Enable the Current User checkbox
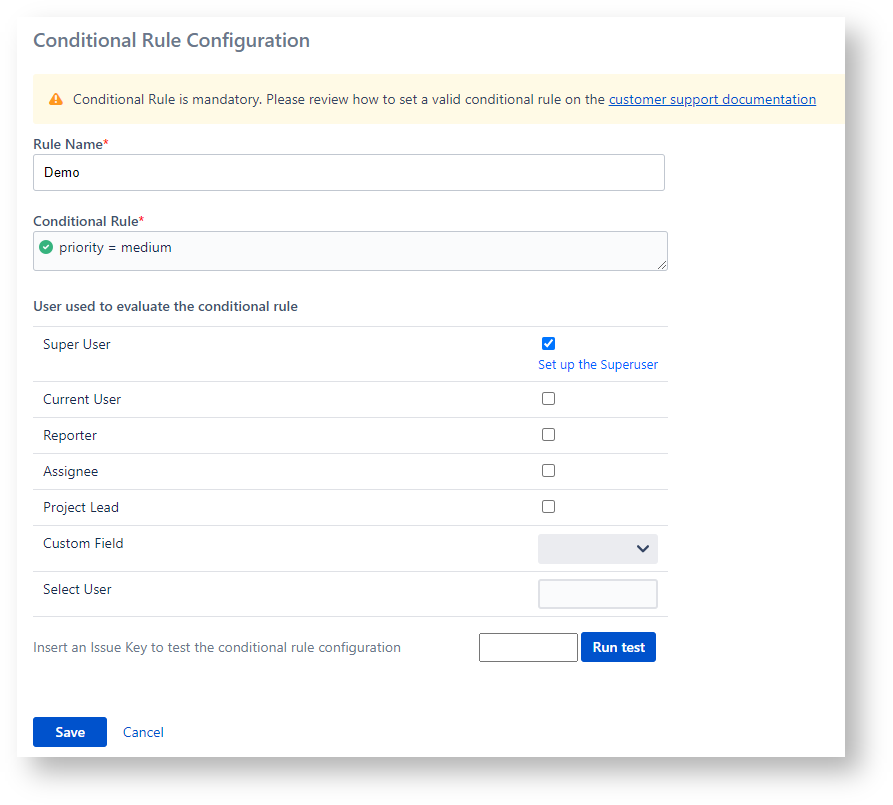893x805 pixels. (548, 399)
